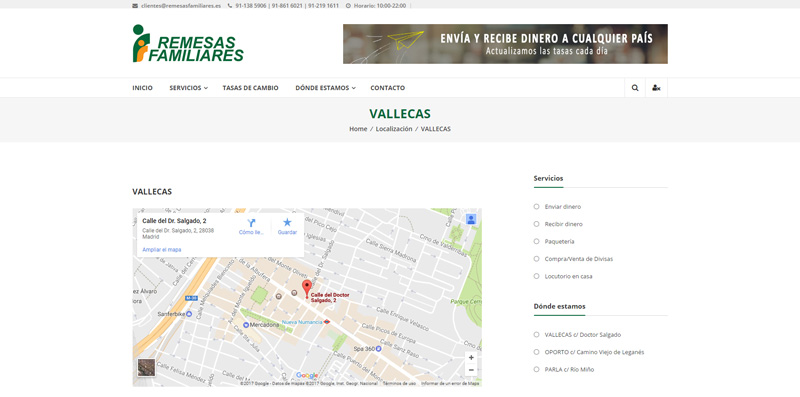Click the Cómo llegar directions icon
The height and width of the screenshot is (397, 800).
click(x=251, y=223)
